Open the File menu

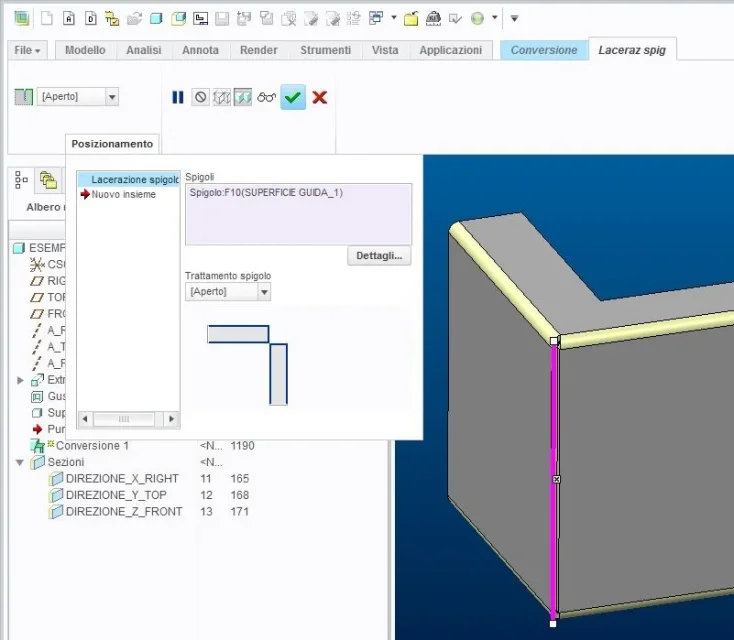27,50
